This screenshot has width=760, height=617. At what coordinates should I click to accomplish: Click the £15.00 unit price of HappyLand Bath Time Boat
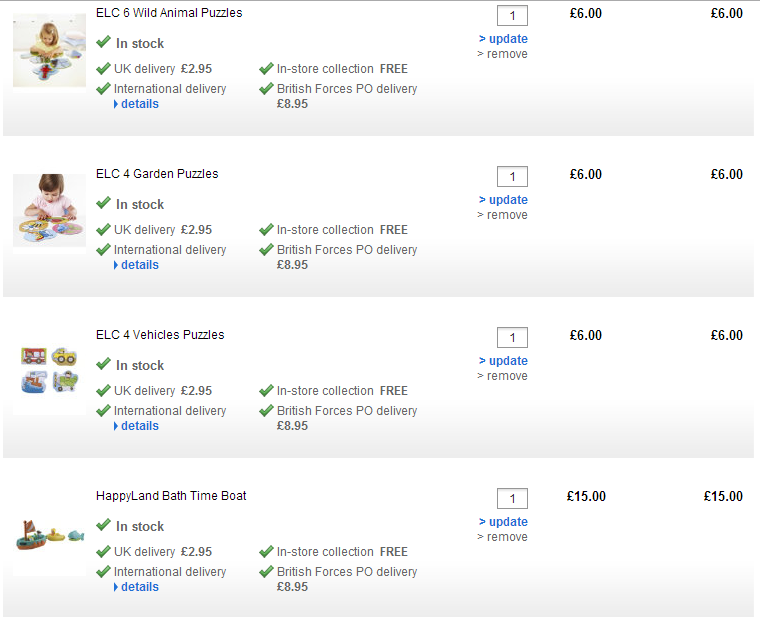[586, 496]
